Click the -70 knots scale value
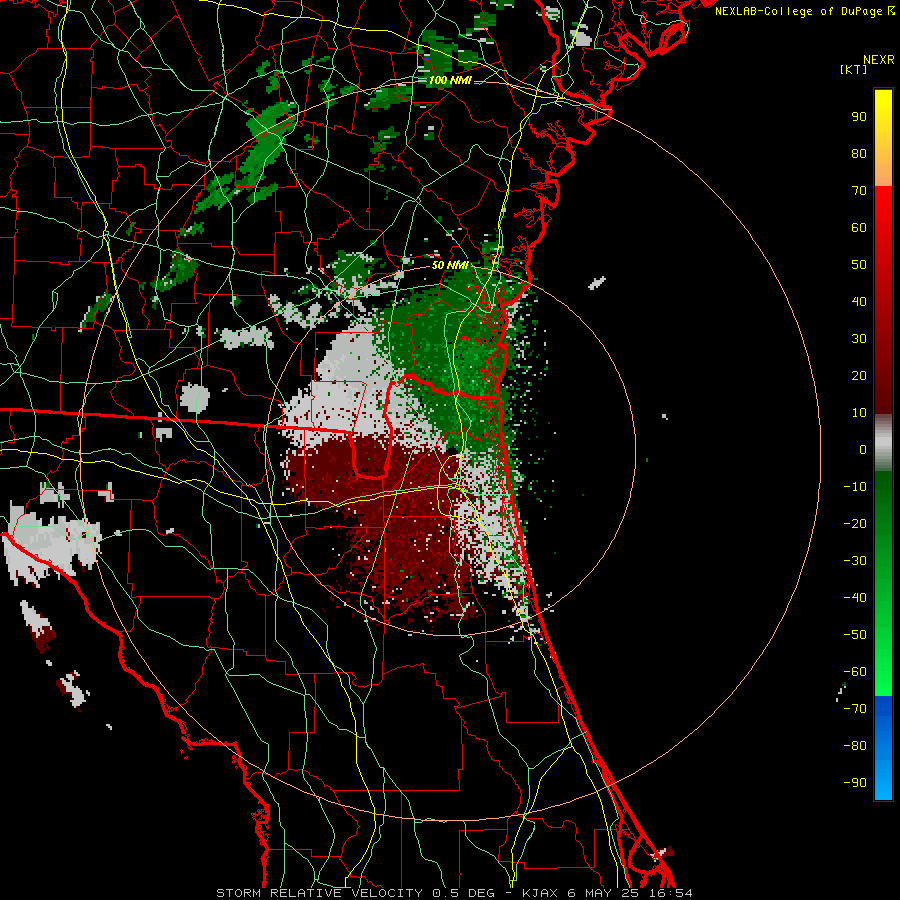 (855, 709)
